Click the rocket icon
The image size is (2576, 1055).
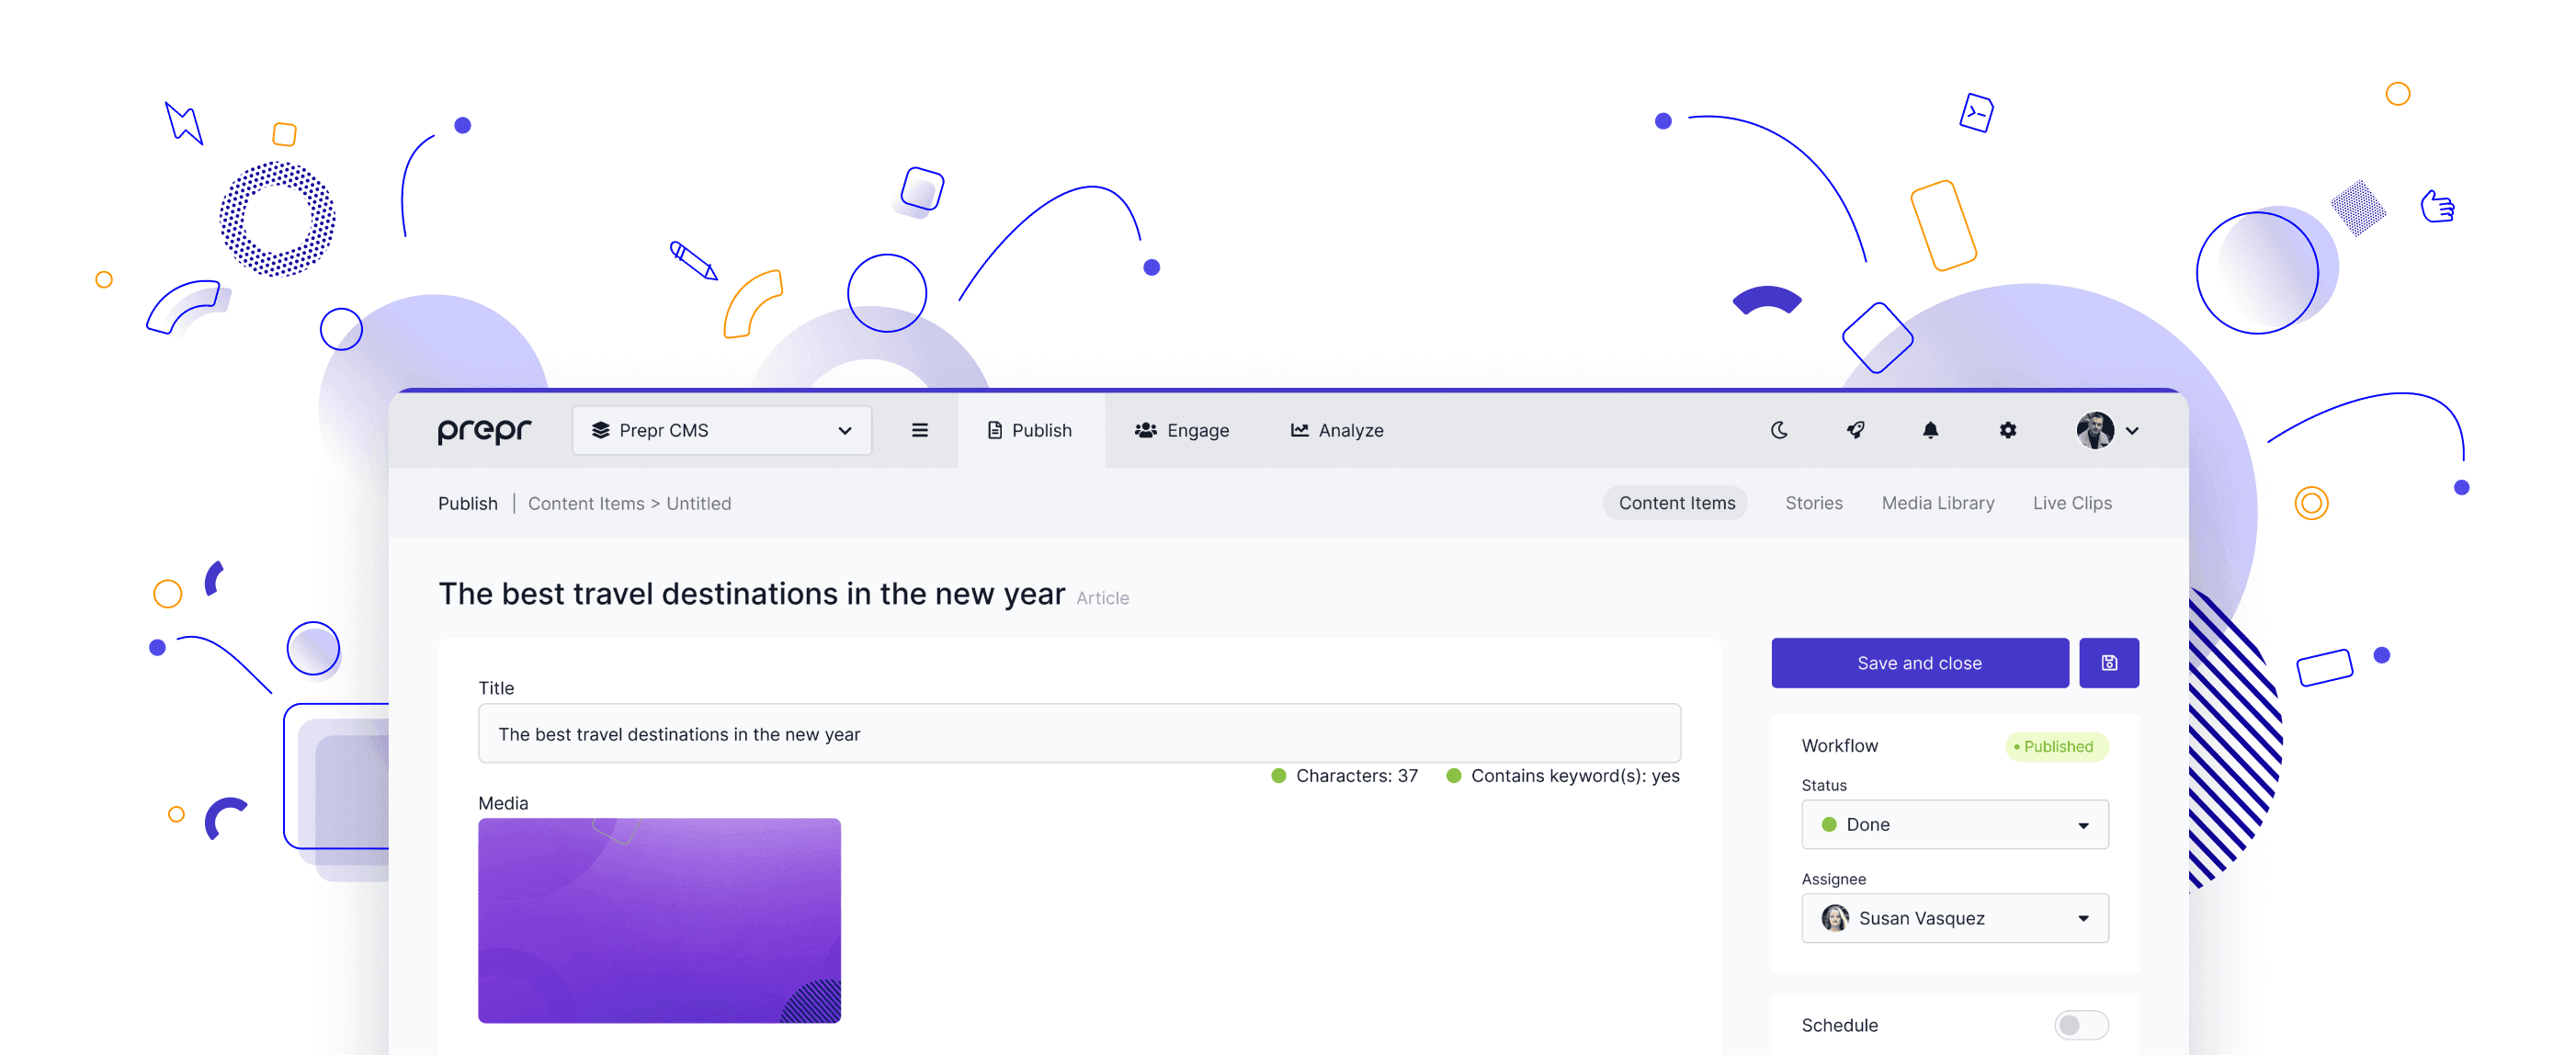1855,430
